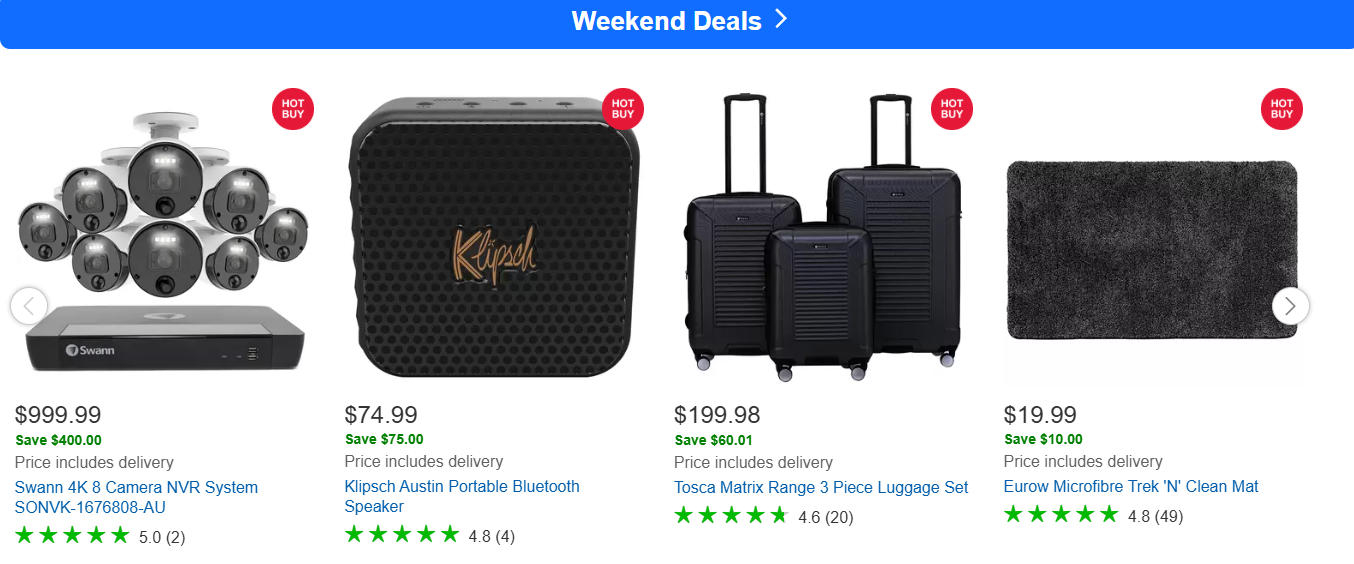Click star rating of Tosca luggage set
The image size is (1354, 564).
pyautogui.click(x=732, y=516)
